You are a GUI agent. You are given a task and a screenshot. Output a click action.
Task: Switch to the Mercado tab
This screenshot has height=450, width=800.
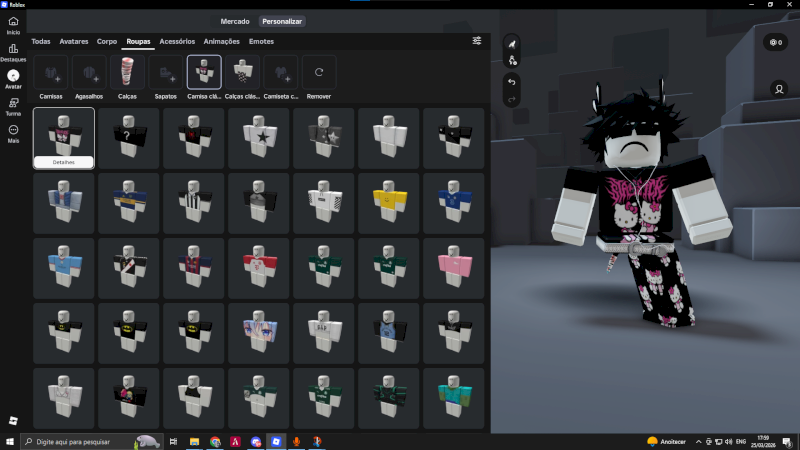(235, 21)
